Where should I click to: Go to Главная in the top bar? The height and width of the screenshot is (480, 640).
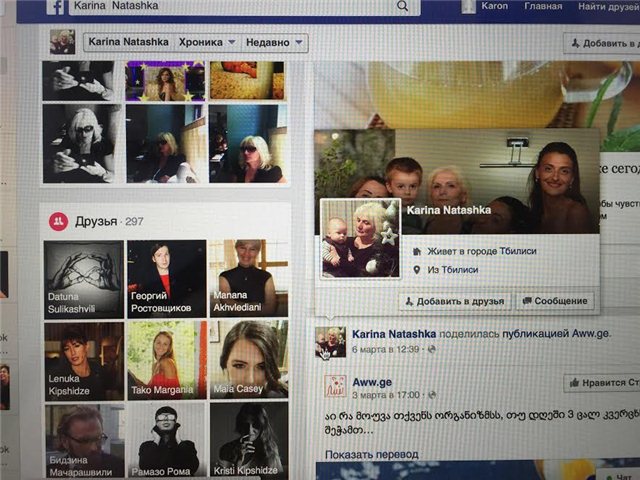coord(543,6)
